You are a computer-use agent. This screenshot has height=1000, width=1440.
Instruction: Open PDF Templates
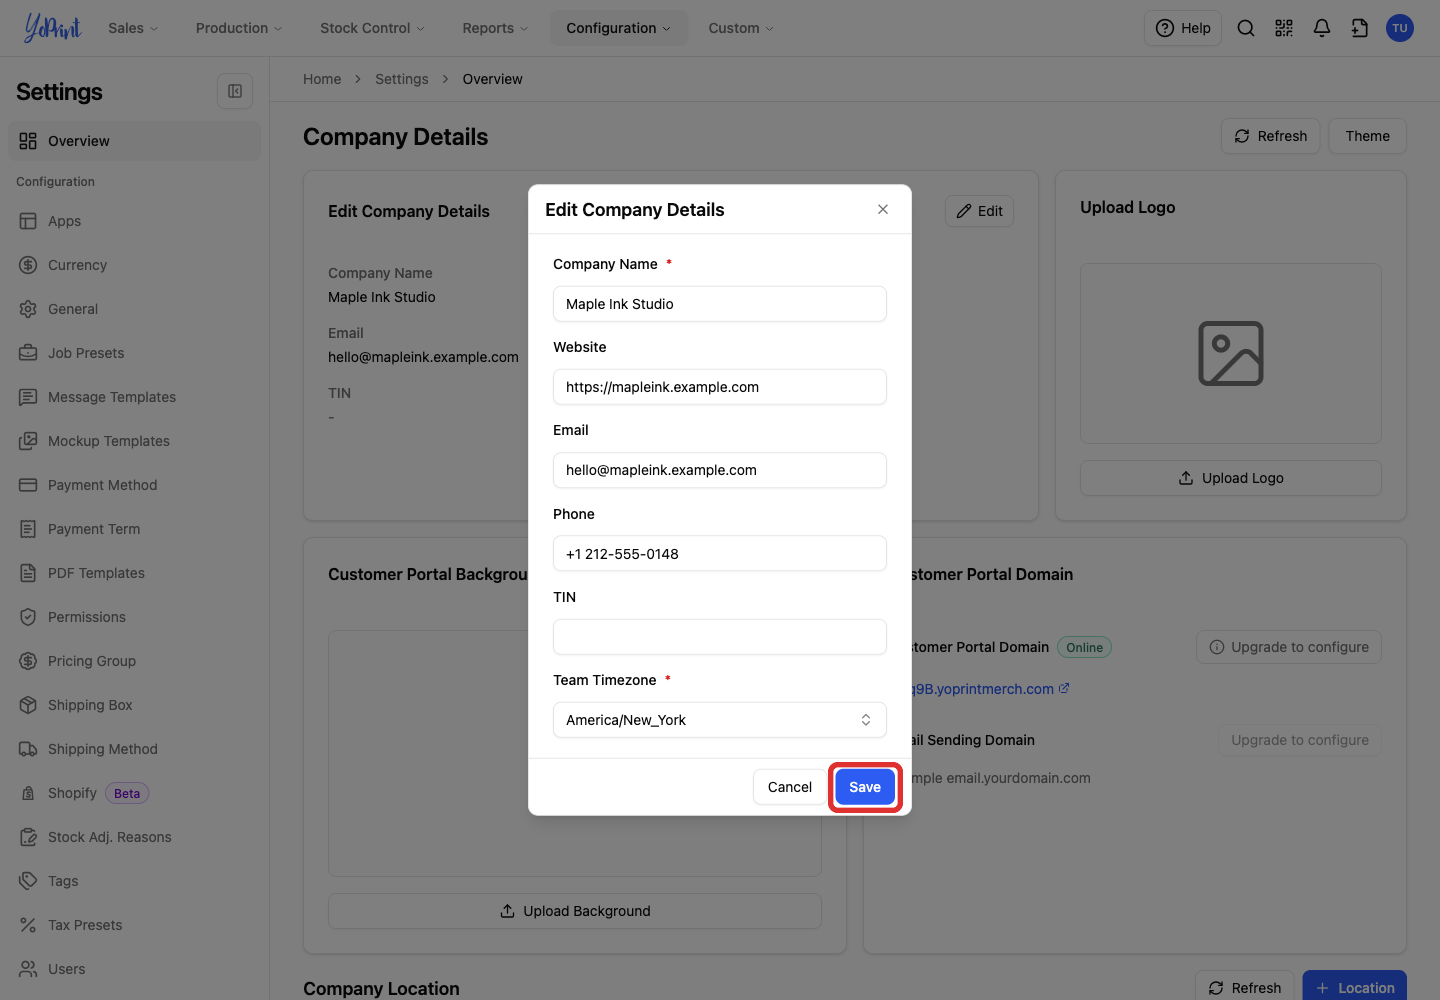tap(134, 573)
